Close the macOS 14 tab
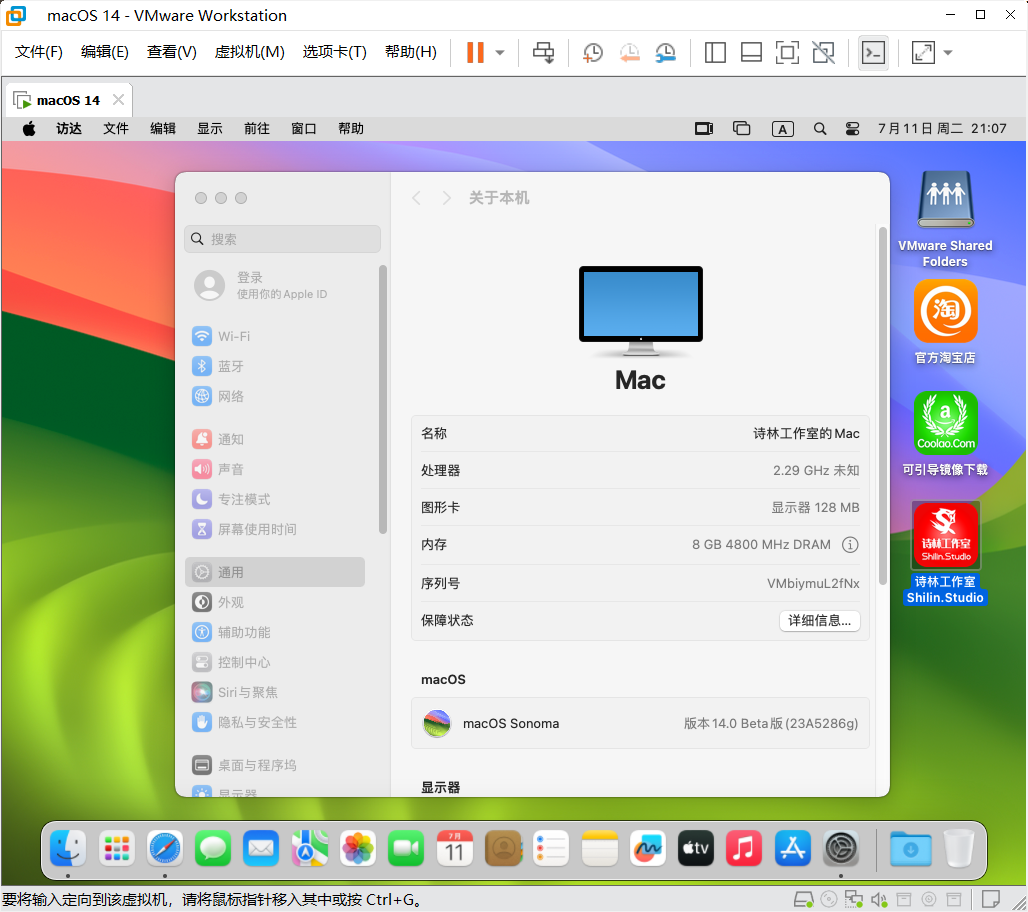 click(x=119, y=100)
